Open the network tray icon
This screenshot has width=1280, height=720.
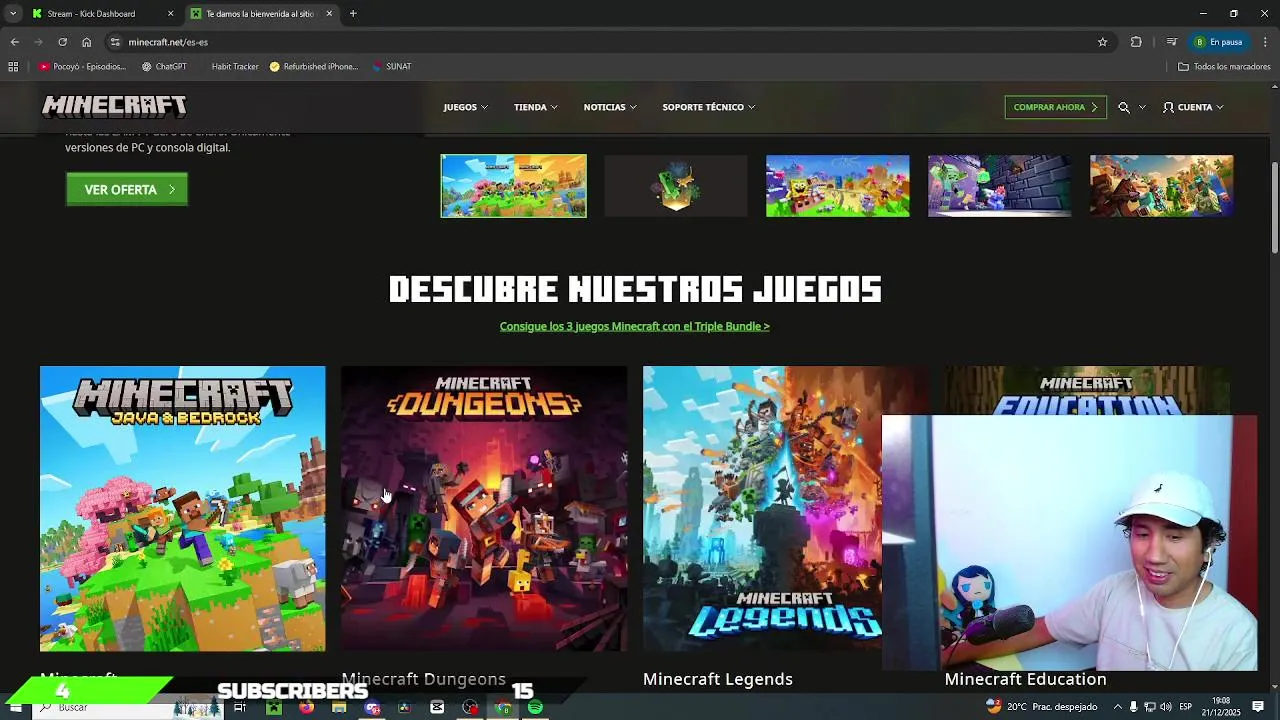coord(1150,707)
